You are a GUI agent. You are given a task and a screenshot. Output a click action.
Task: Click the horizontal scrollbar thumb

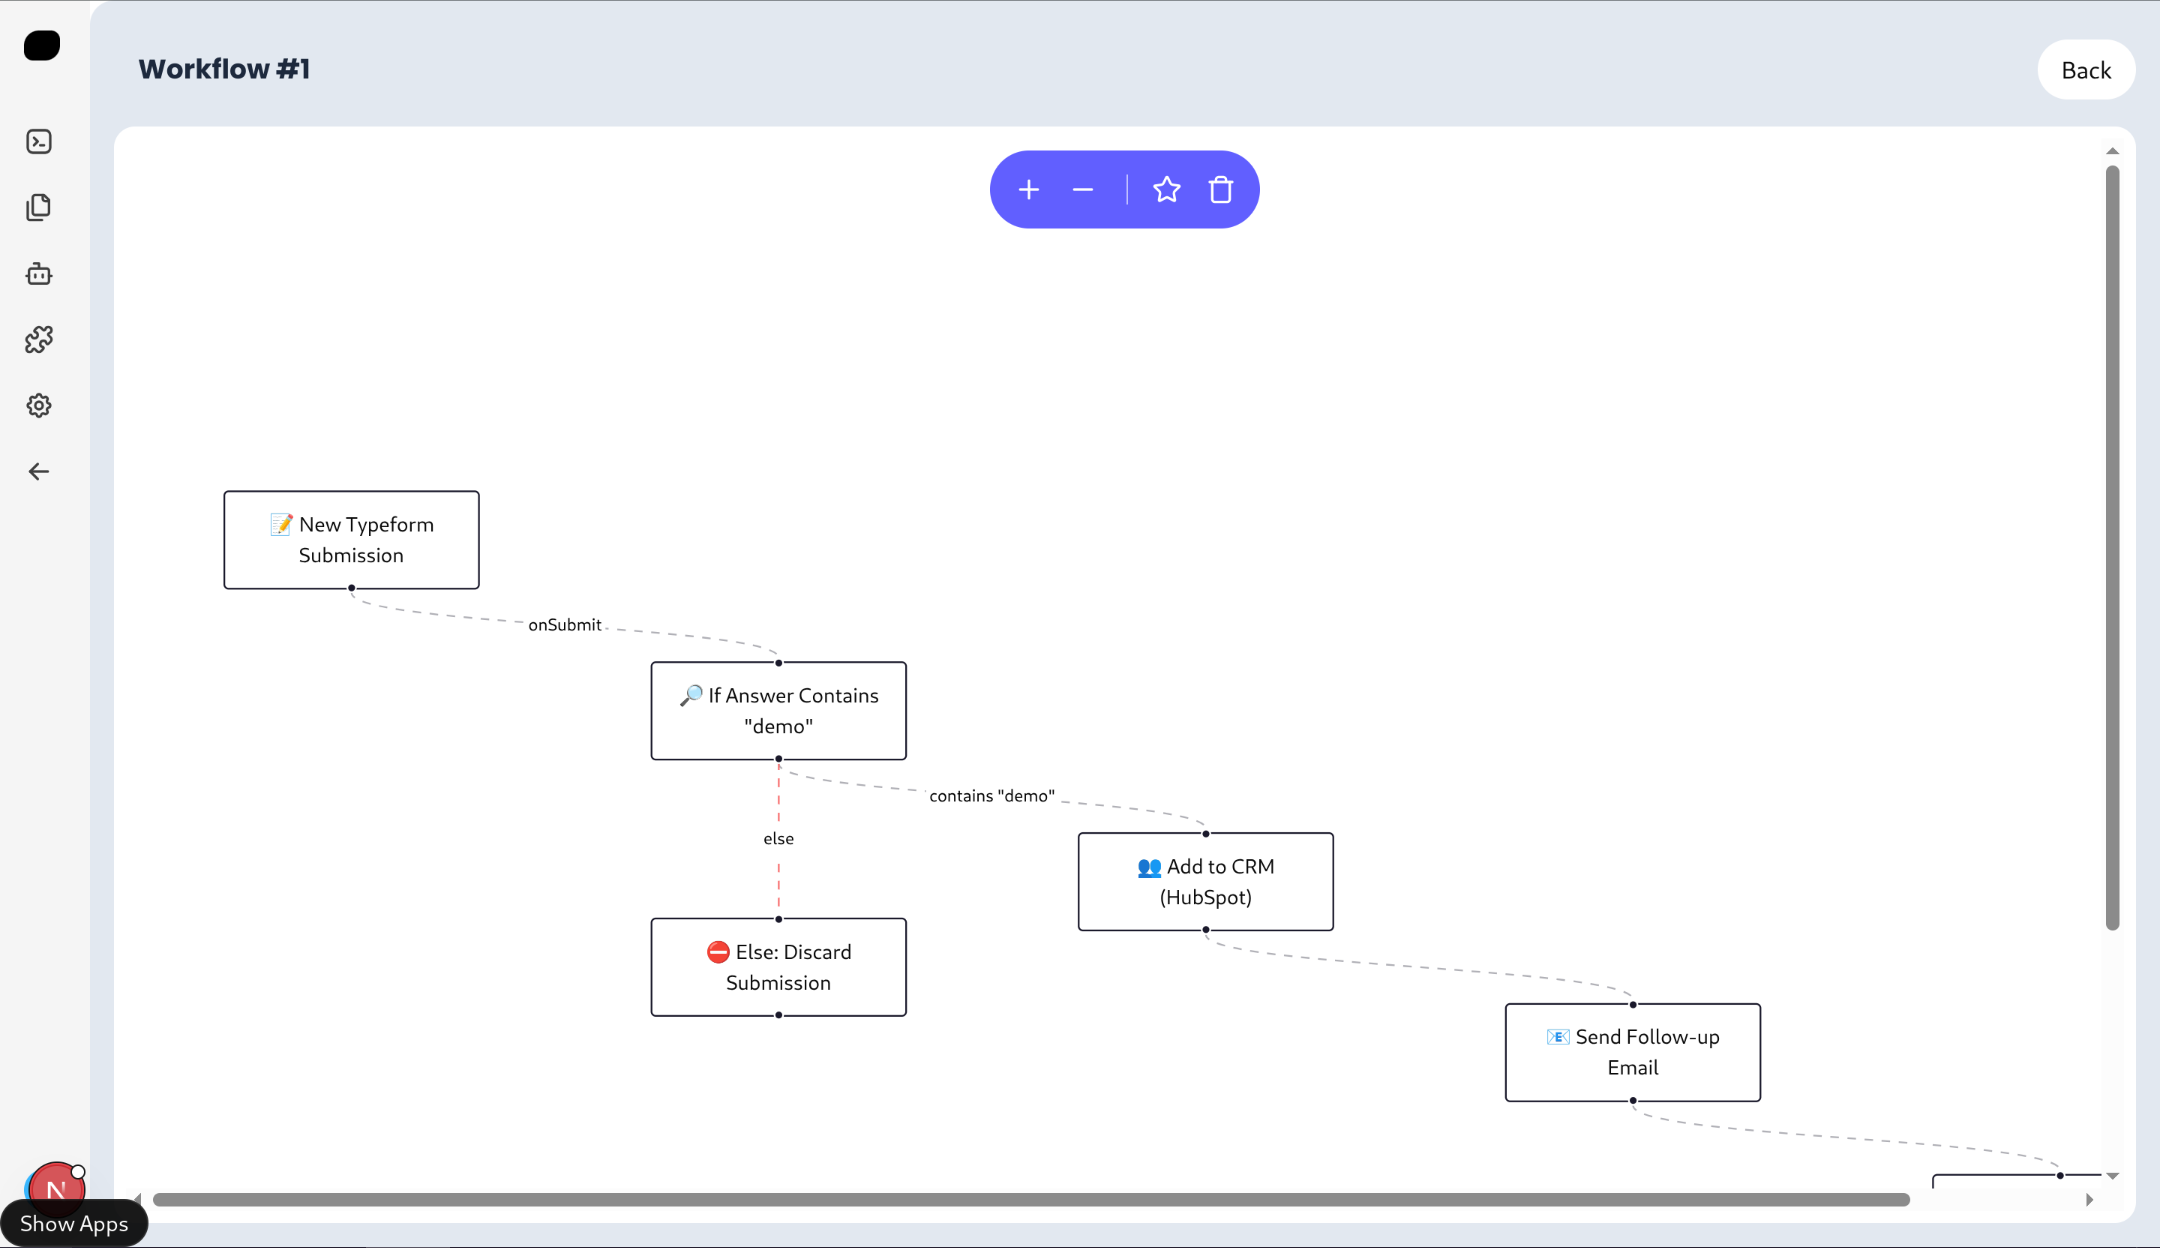[1030, 1200]
